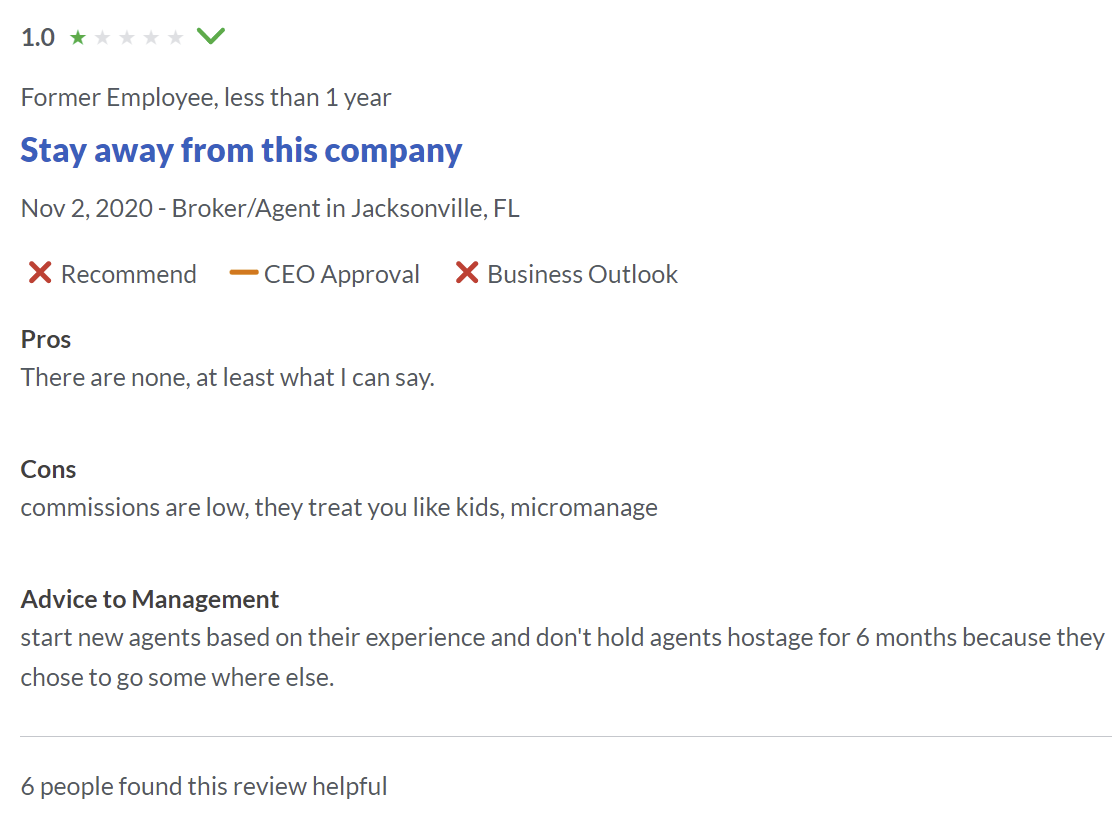
Task: Click the red X beside Business Outlook
Action: tap(466, 273)
